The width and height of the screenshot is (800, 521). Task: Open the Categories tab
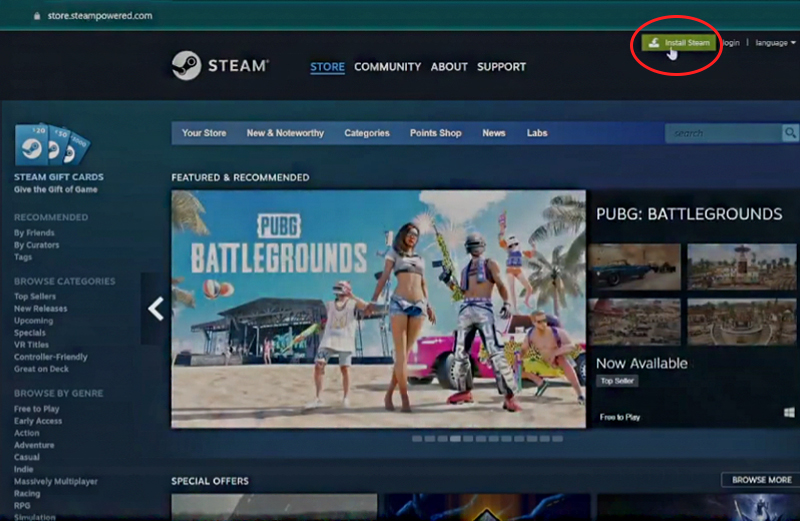367,133
